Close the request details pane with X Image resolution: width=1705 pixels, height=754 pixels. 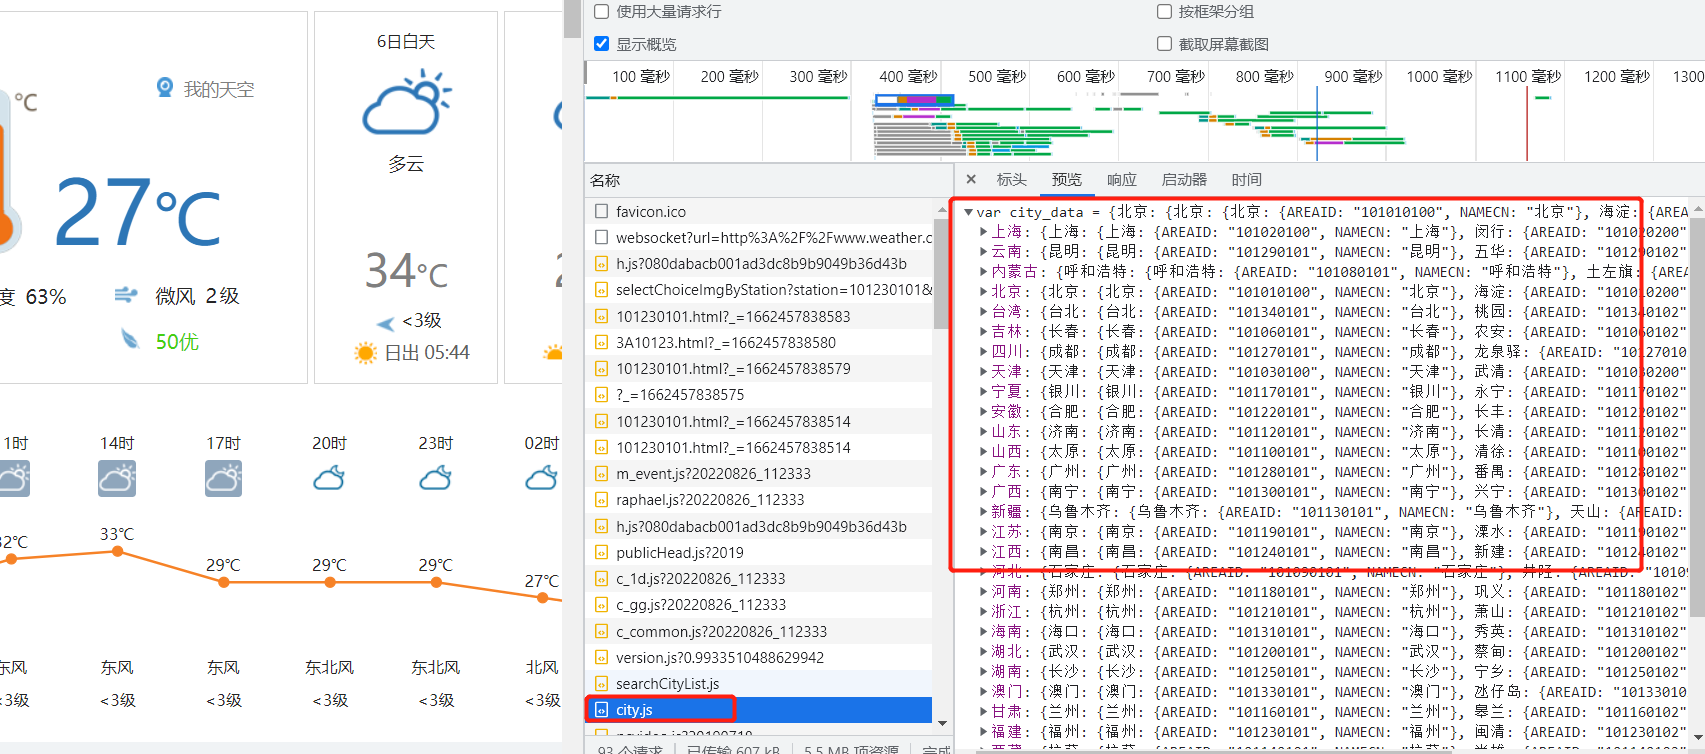point(971,180)
